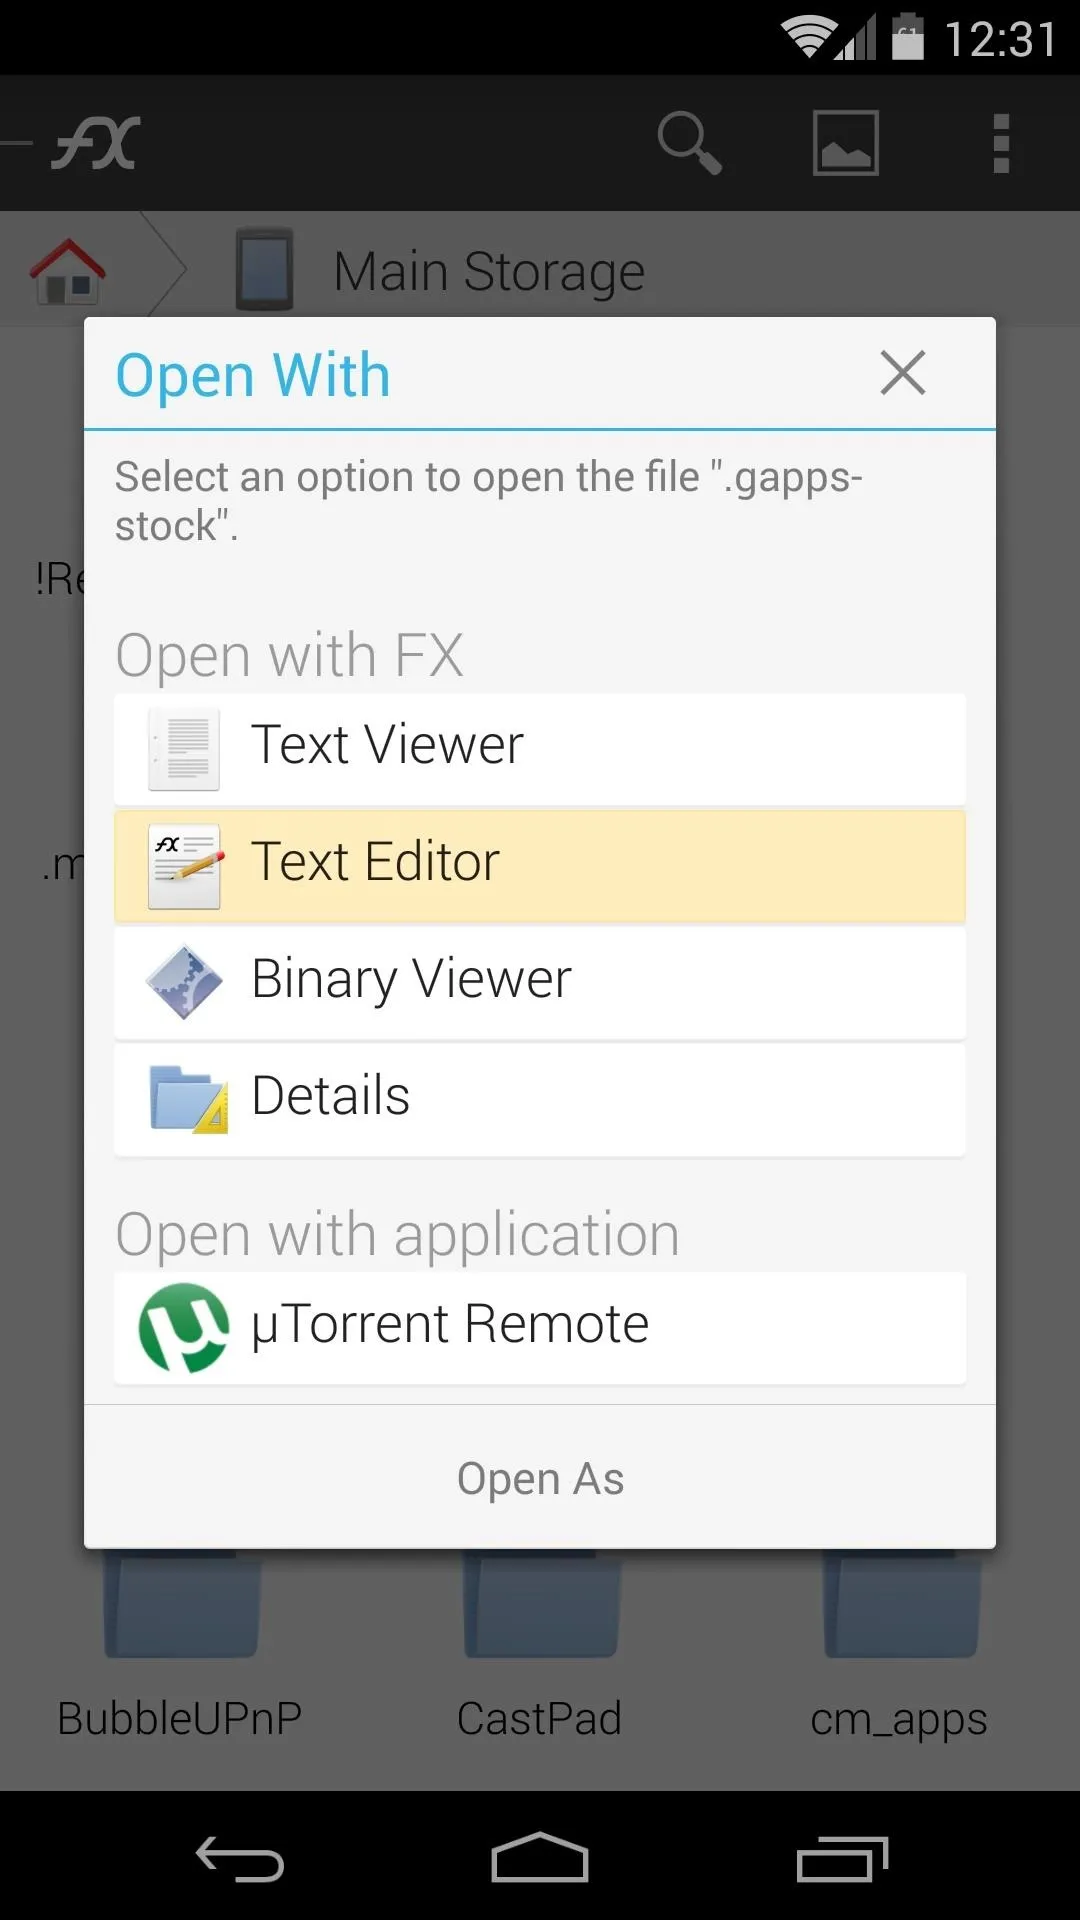
Task: Choose the Binary Viewer option
Action: [540, 982]
